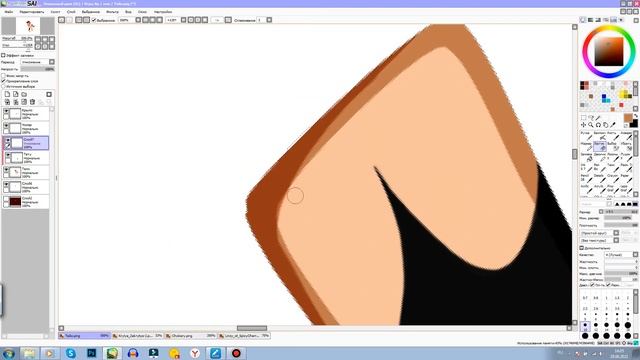Viewport: 640px width, 360px height.
Task: Open the headphones app in taskbar
Action: [133, 353]
